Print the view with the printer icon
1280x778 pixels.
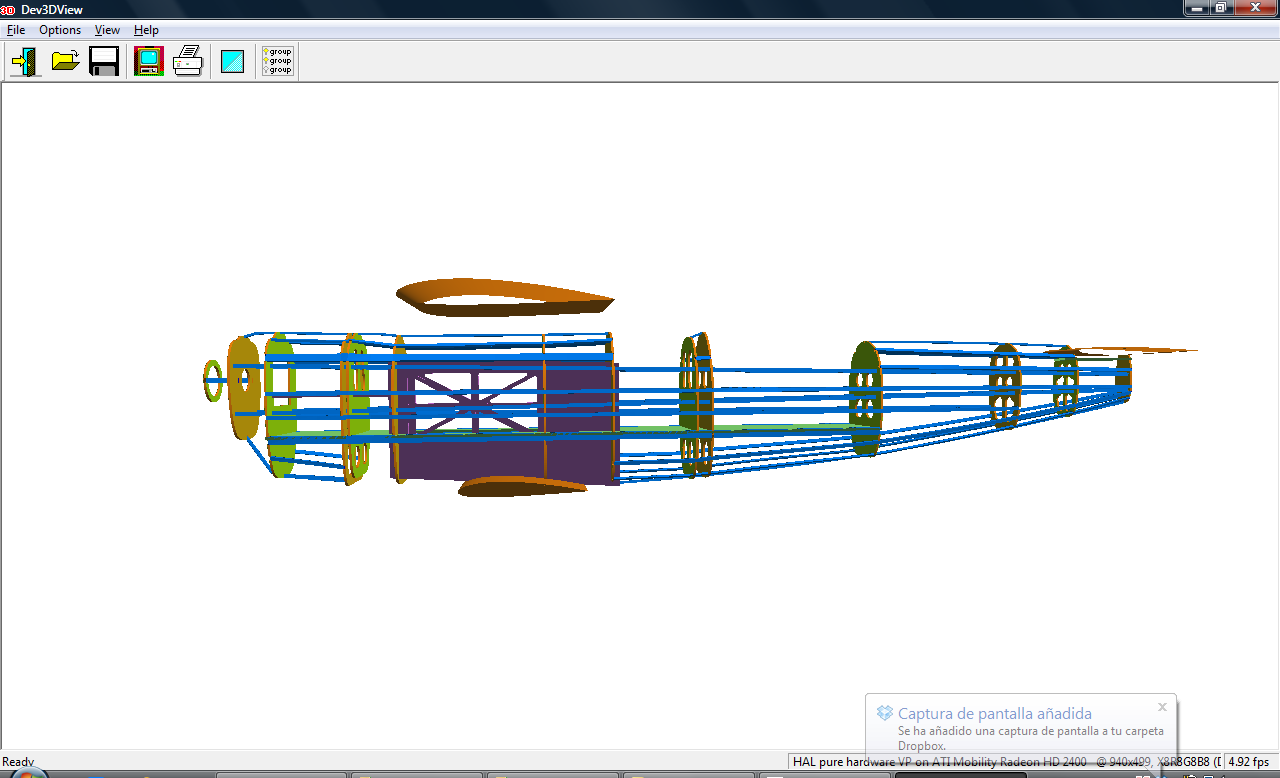(188, 62)
